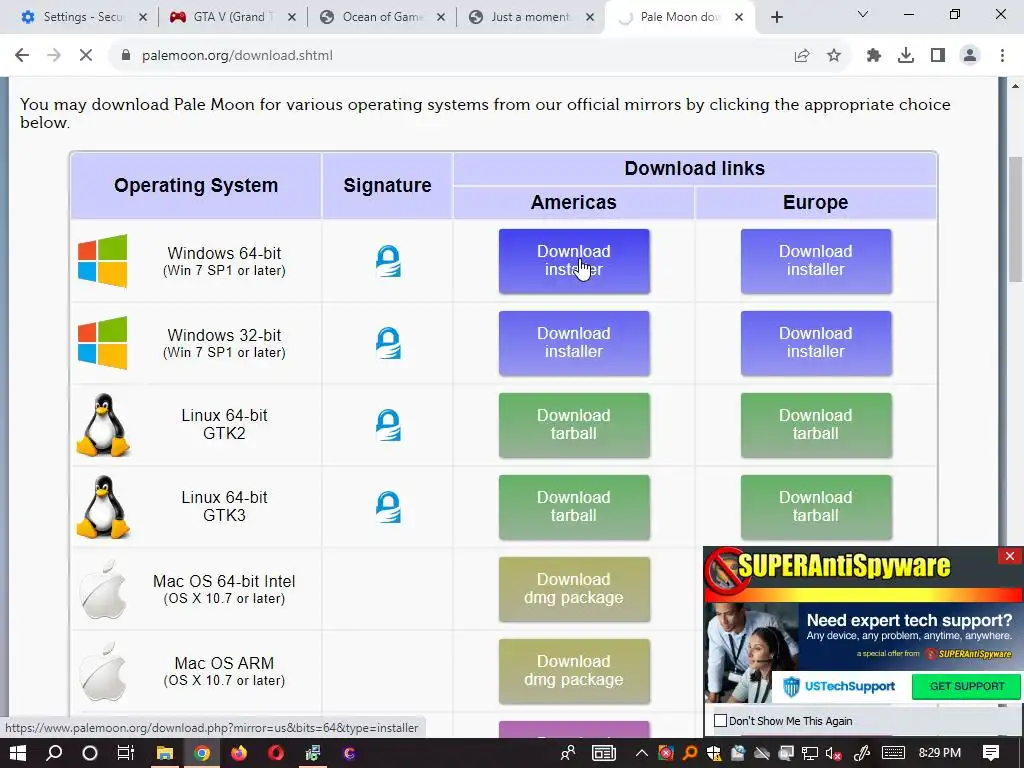The width and height of the screenshot is (1024, 768).
Task: Open the Windows Start menu
Action: pos(18,753)
